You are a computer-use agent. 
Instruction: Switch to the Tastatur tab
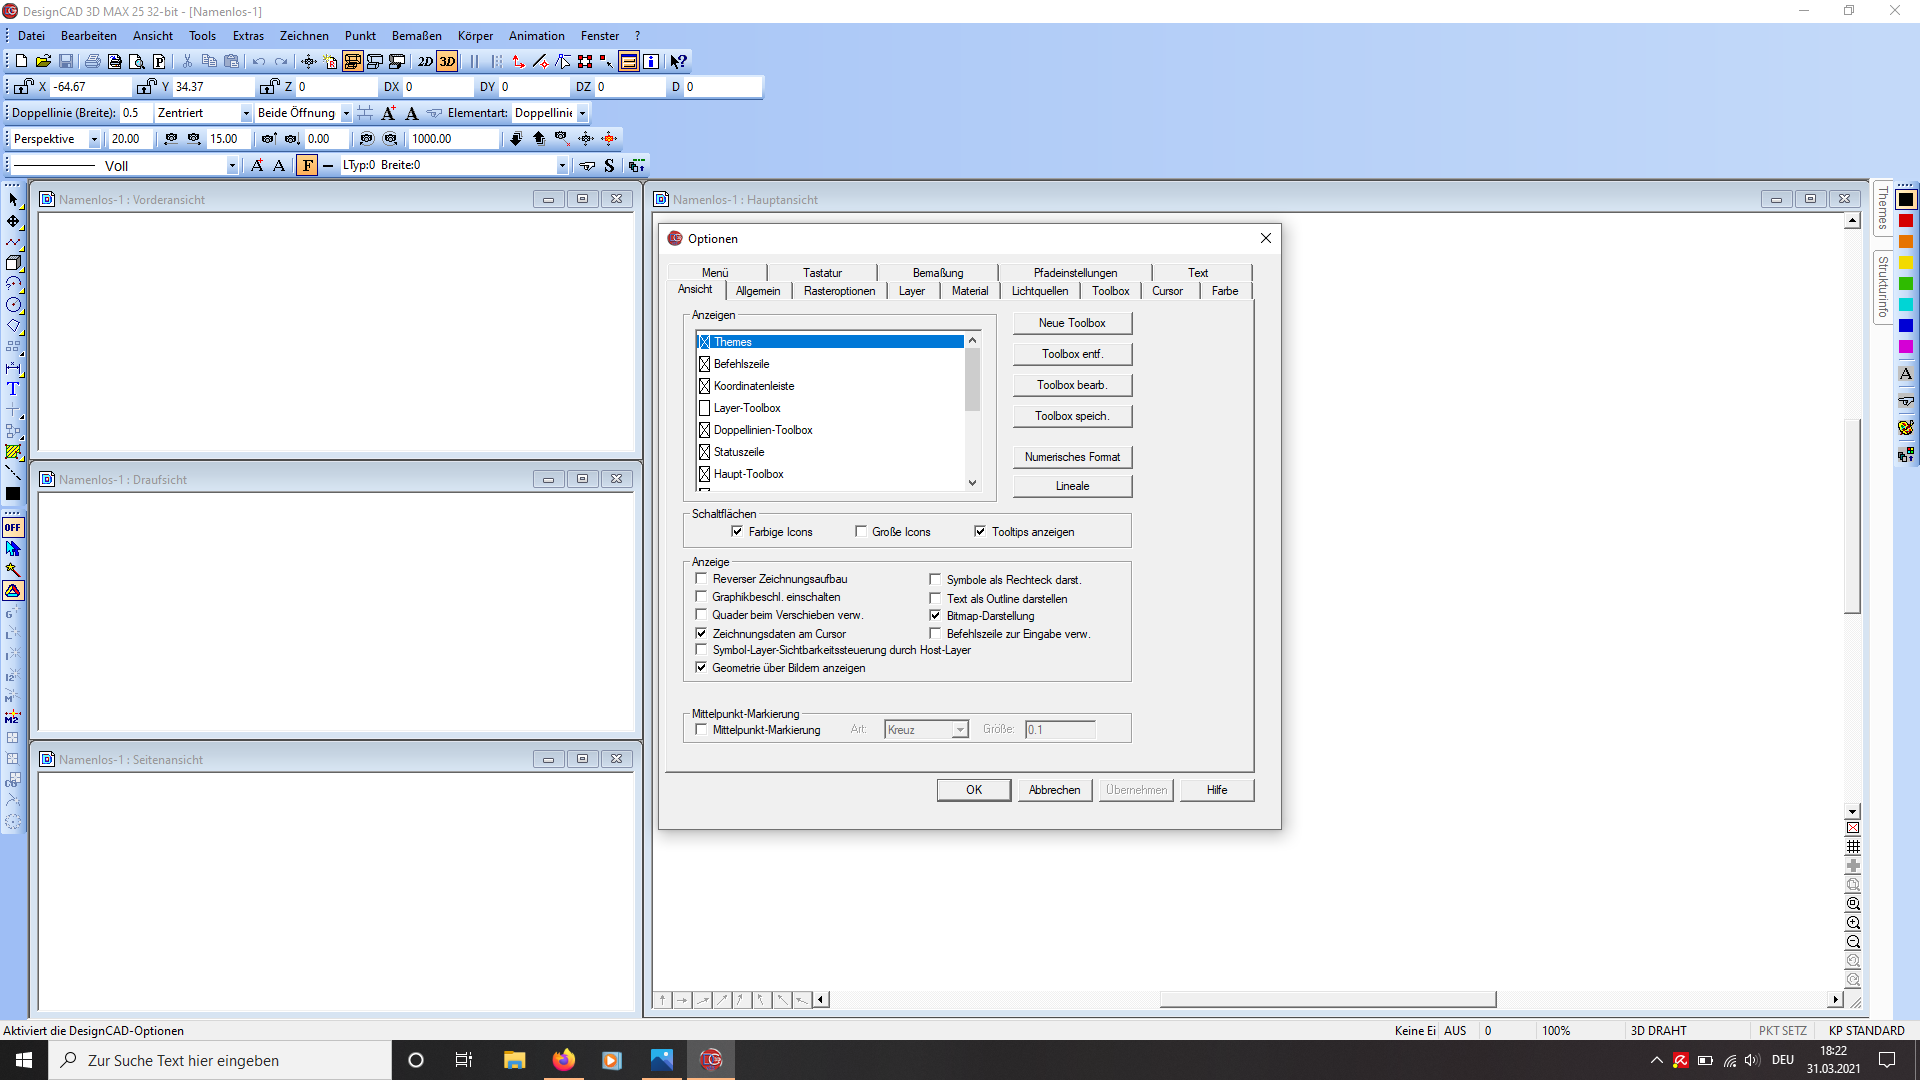(x=822, y=273)
